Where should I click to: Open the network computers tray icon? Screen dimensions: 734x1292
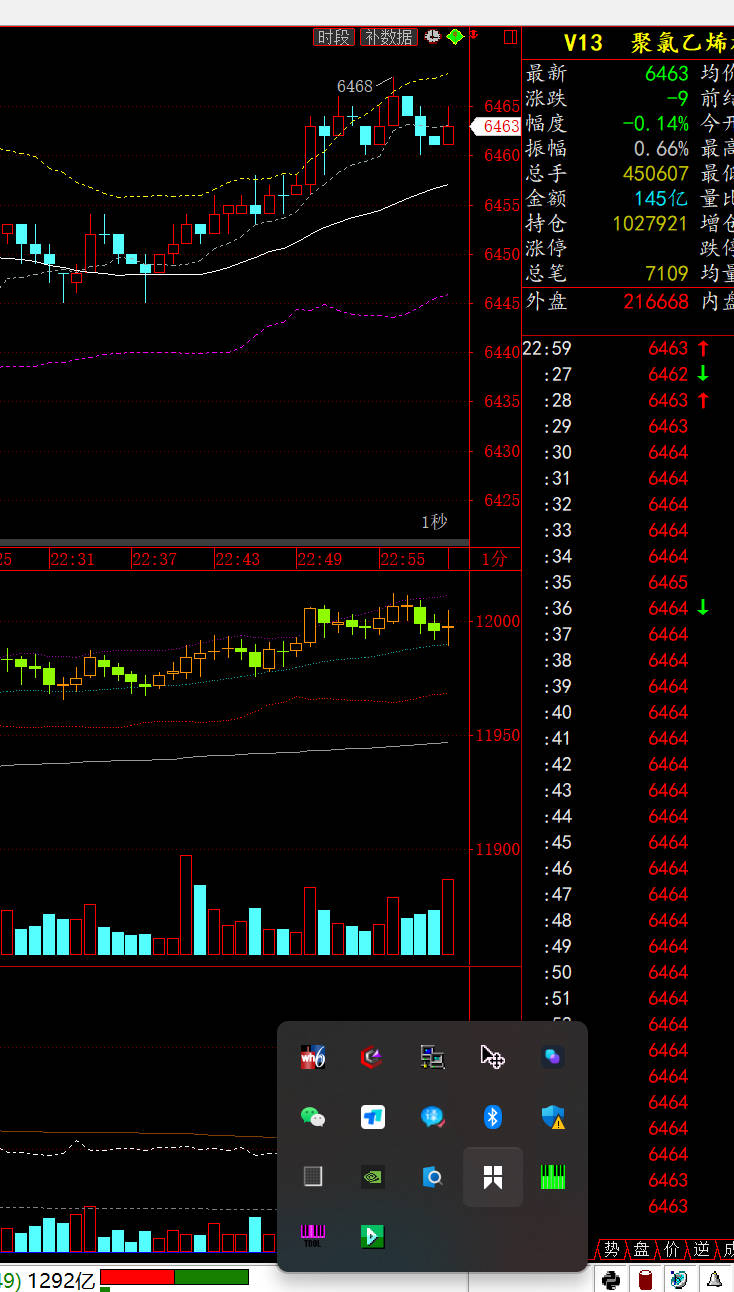(432, 1057)
